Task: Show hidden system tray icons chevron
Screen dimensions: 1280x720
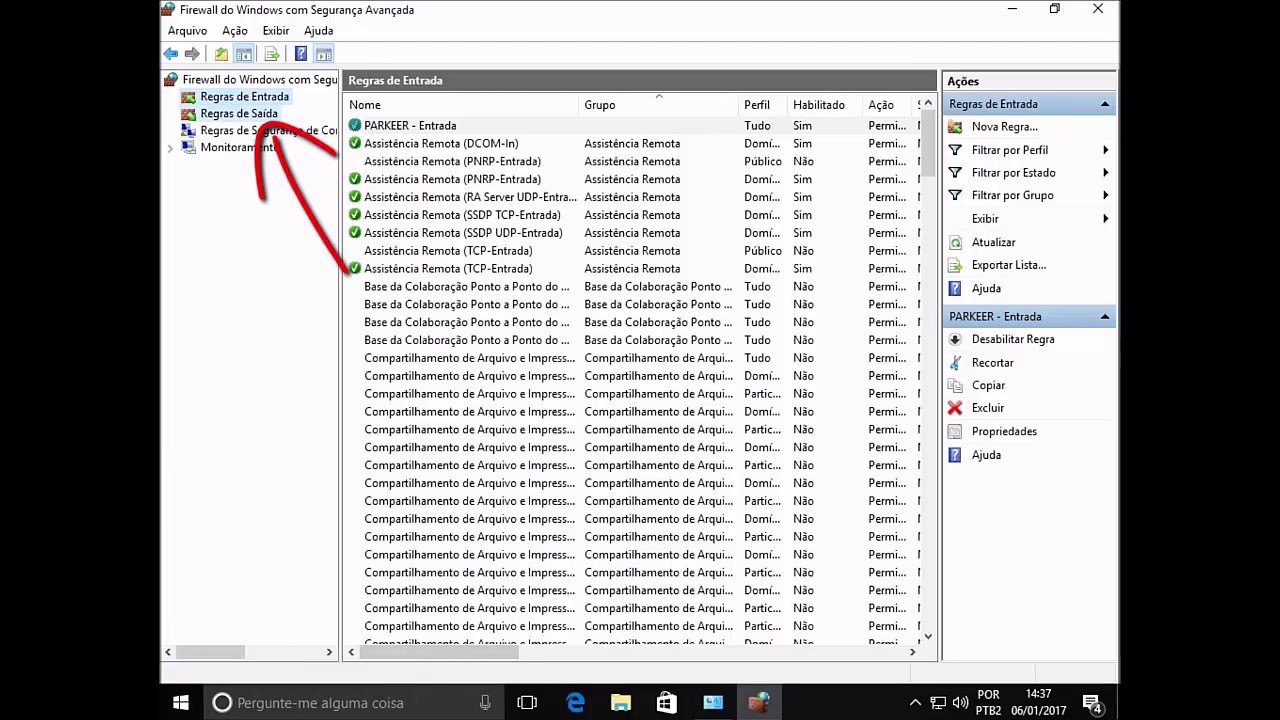Action: [915, 703]
